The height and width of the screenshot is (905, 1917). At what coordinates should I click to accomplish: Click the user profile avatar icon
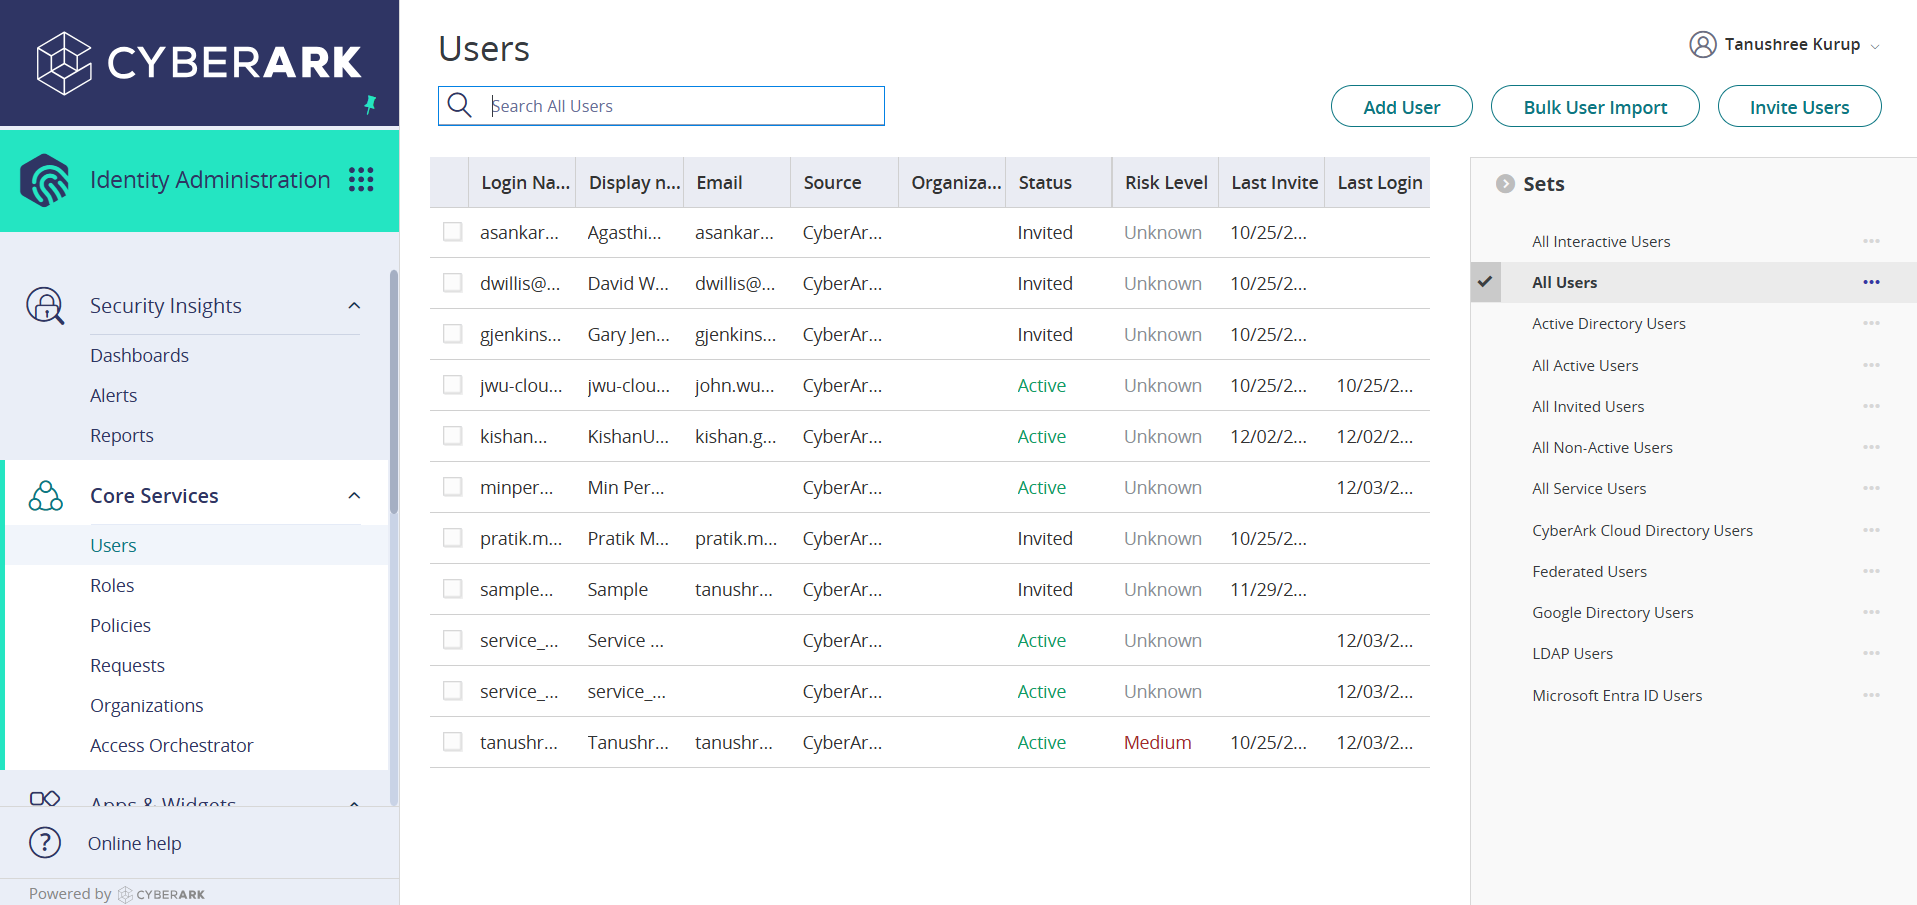click(x=1702, y=44)
